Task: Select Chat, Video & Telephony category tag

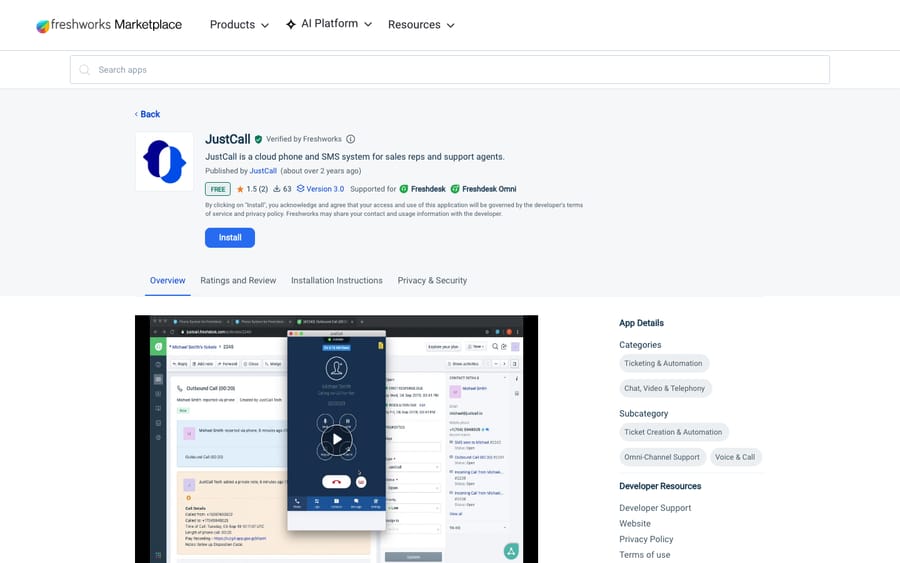Action: click(665, 389)
